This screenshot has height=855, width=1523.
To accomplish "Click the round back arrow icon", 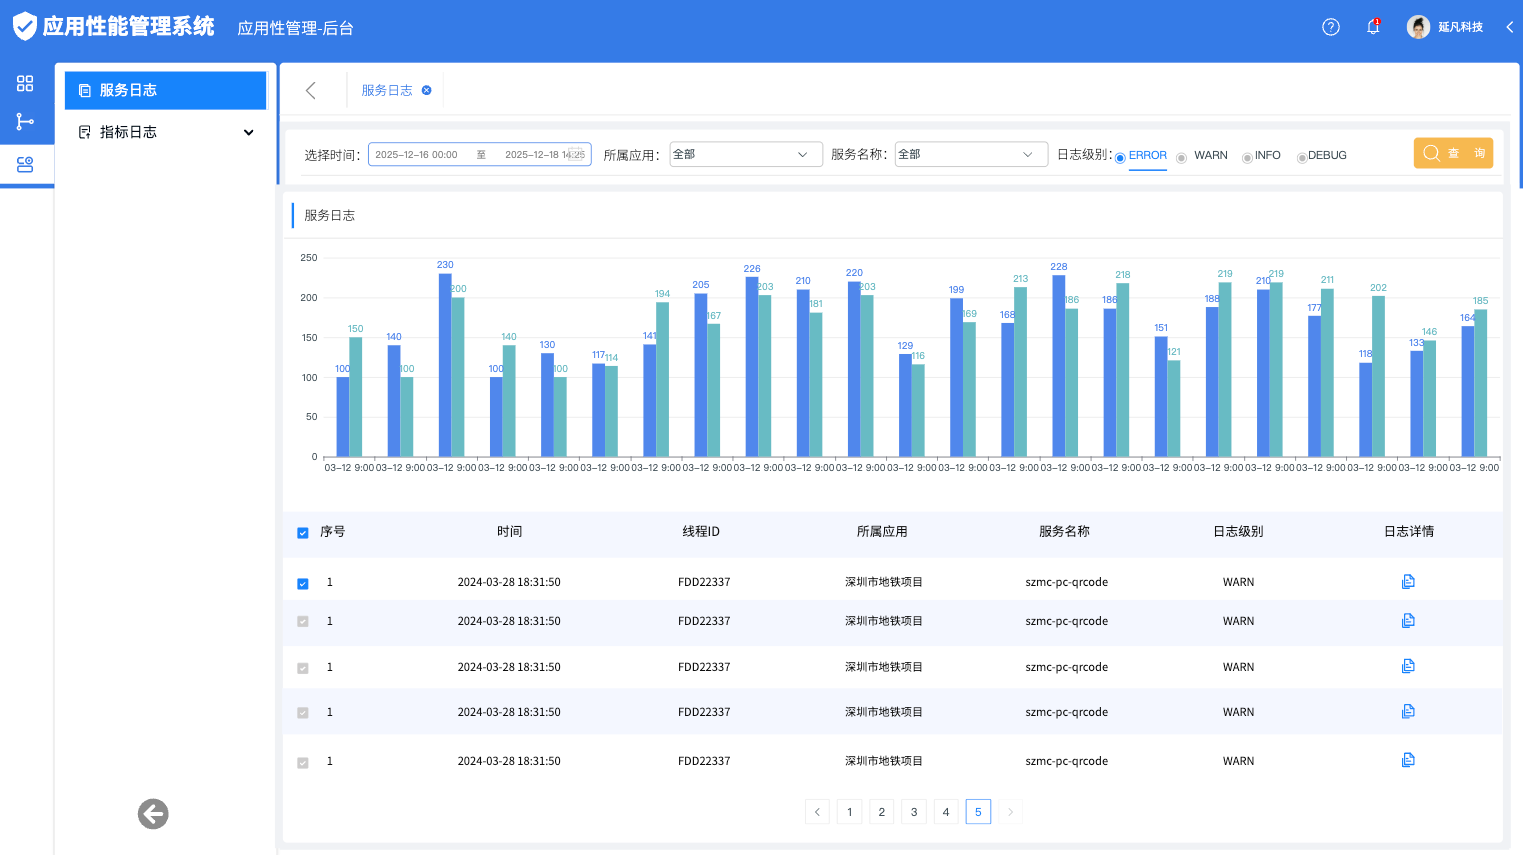I will click(x=153, y=814).
